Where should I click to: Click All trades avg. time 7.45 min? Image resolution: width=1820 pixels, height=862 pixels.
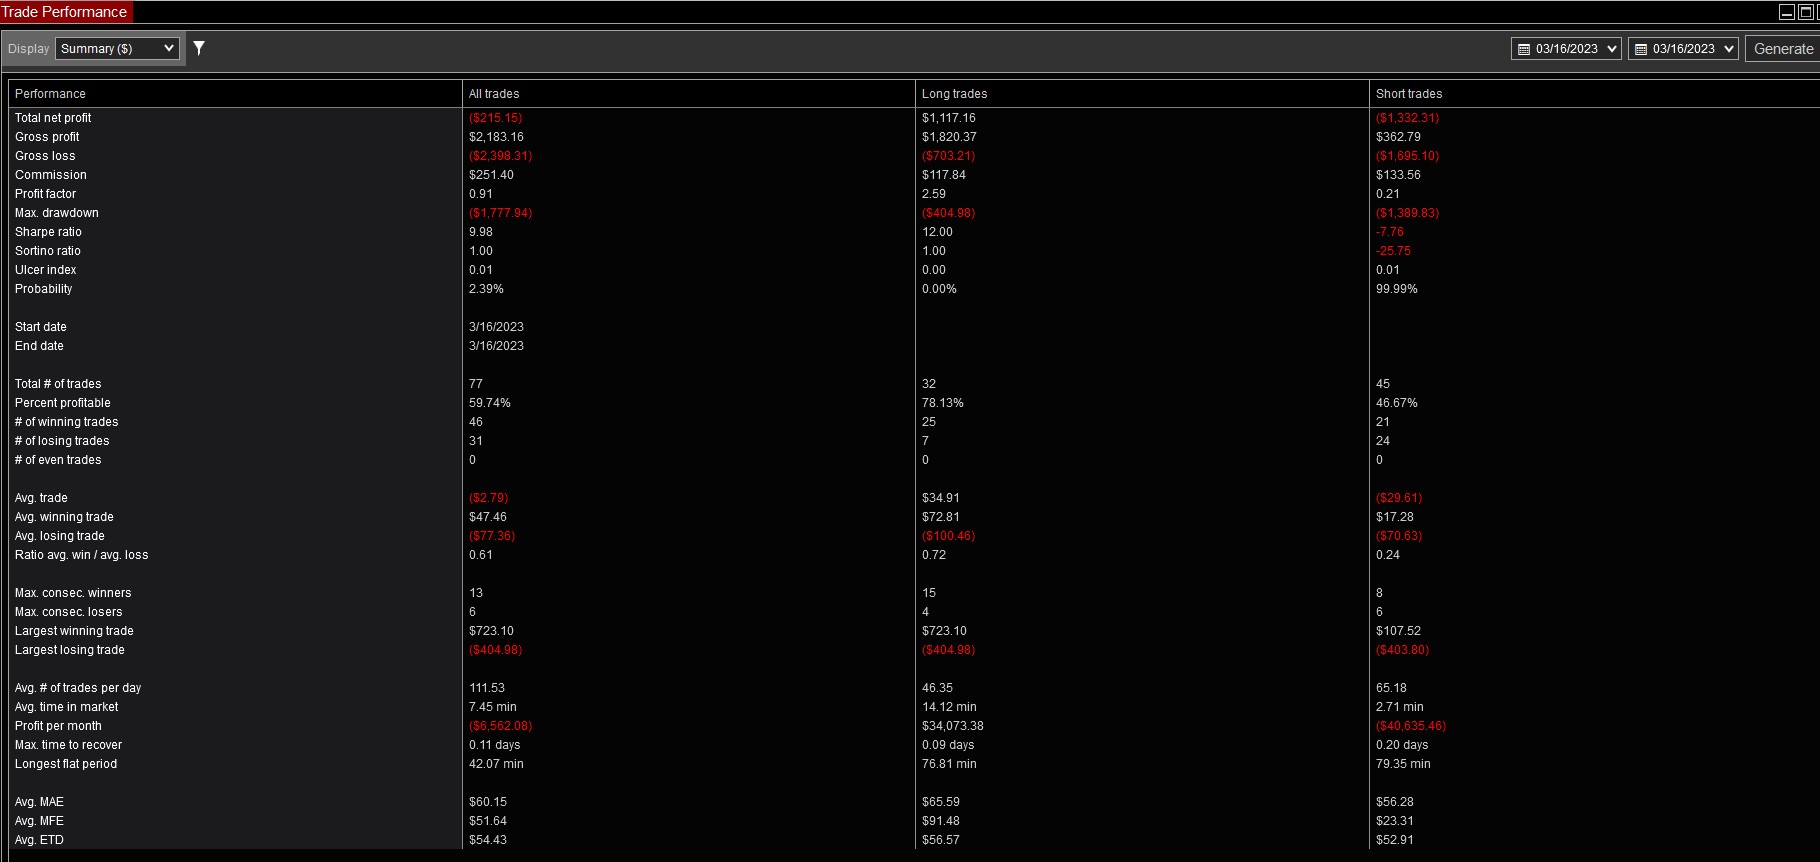493,707
